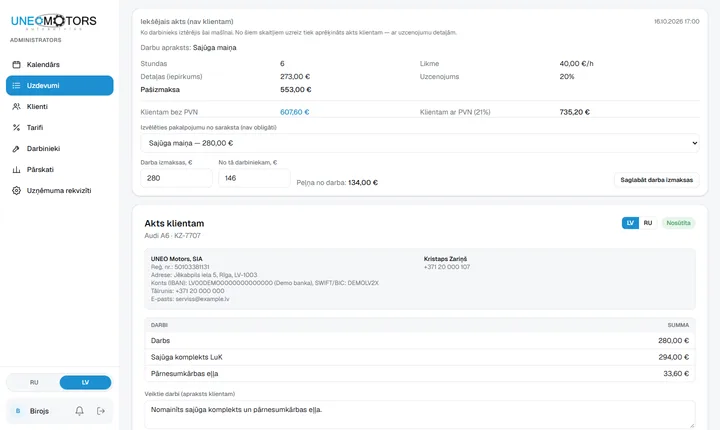Viewport: 720px width, 430px height.
Task: Click the 40,00 €/h rate value
Action: (x=576, y=64)
